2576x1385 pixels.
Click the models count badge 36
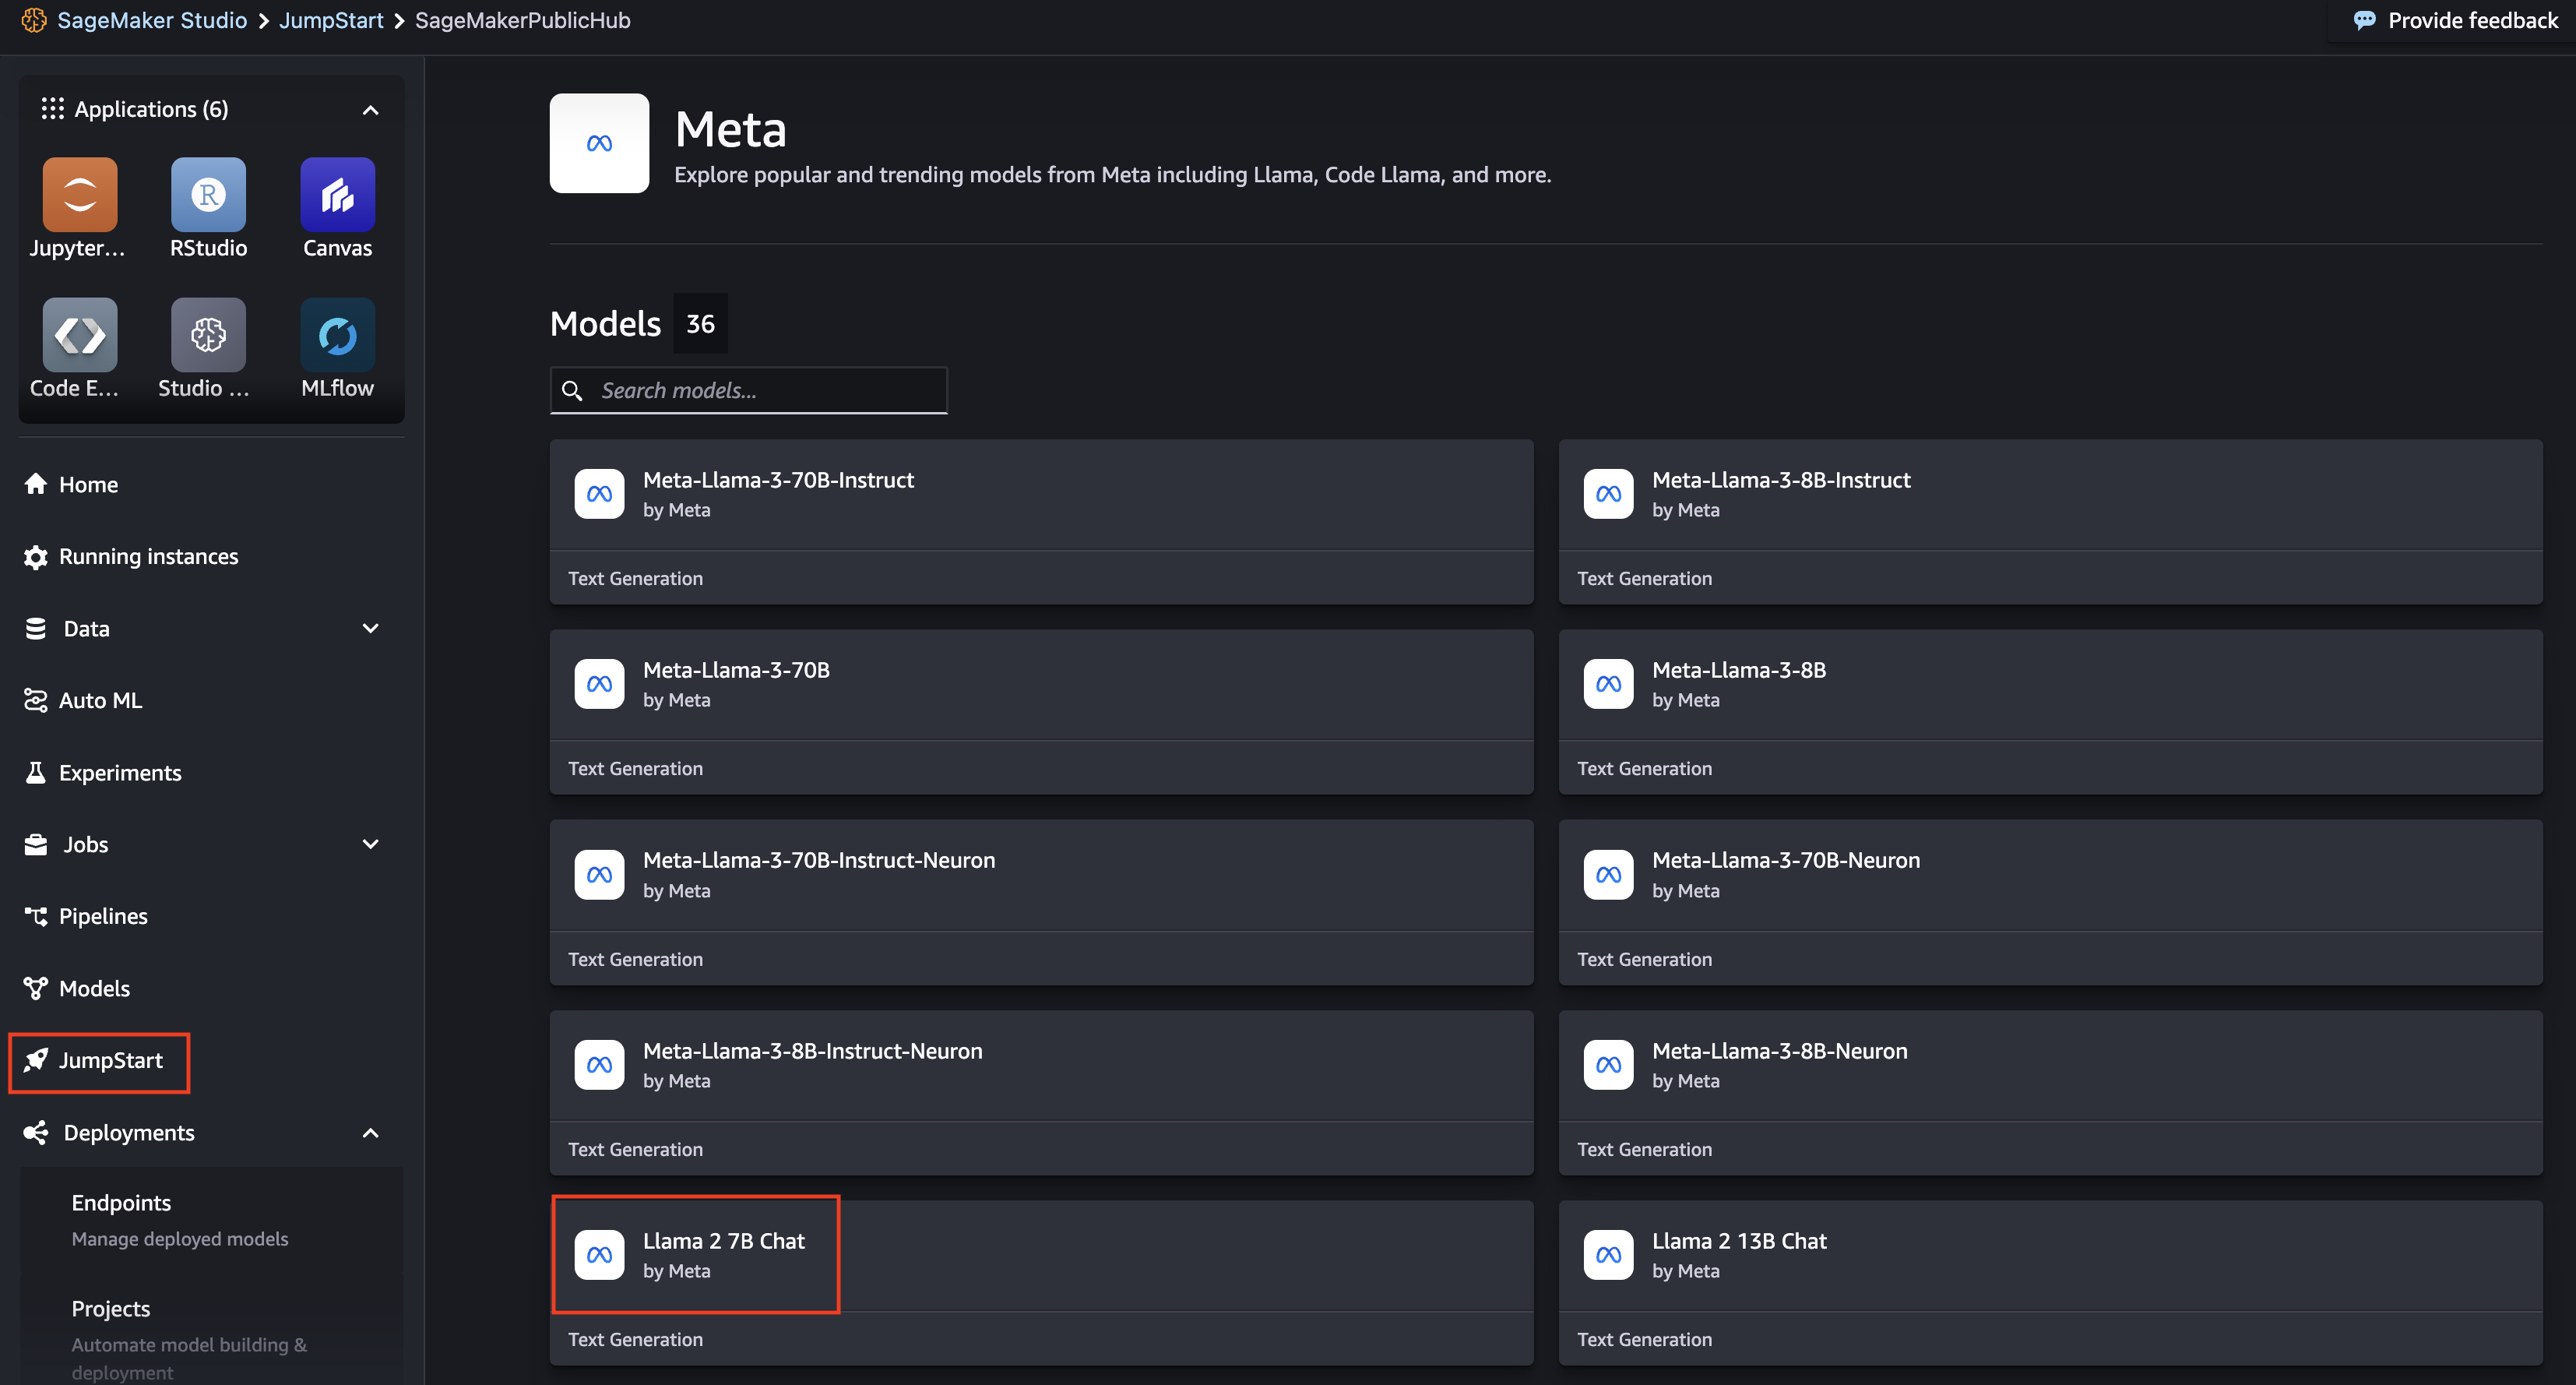(x=700, y=323)
